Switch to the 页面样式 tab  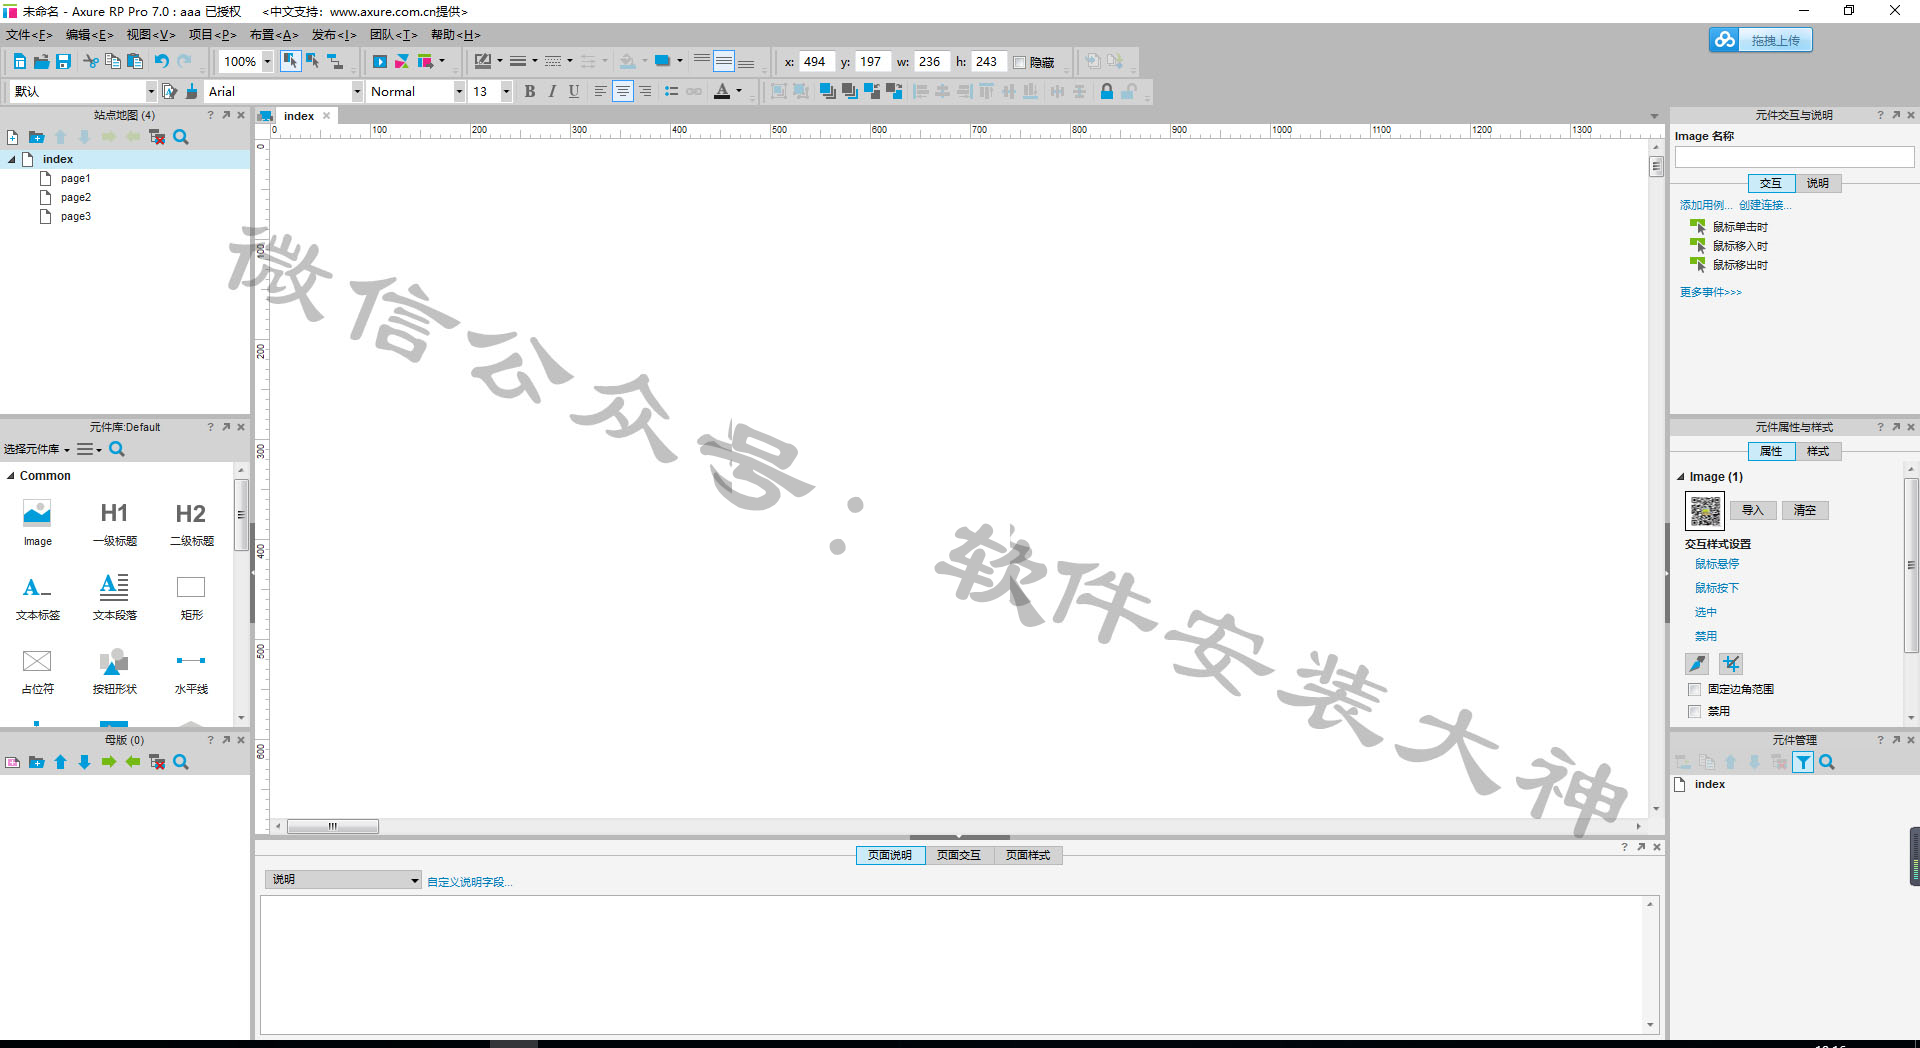pos(1028,855)
